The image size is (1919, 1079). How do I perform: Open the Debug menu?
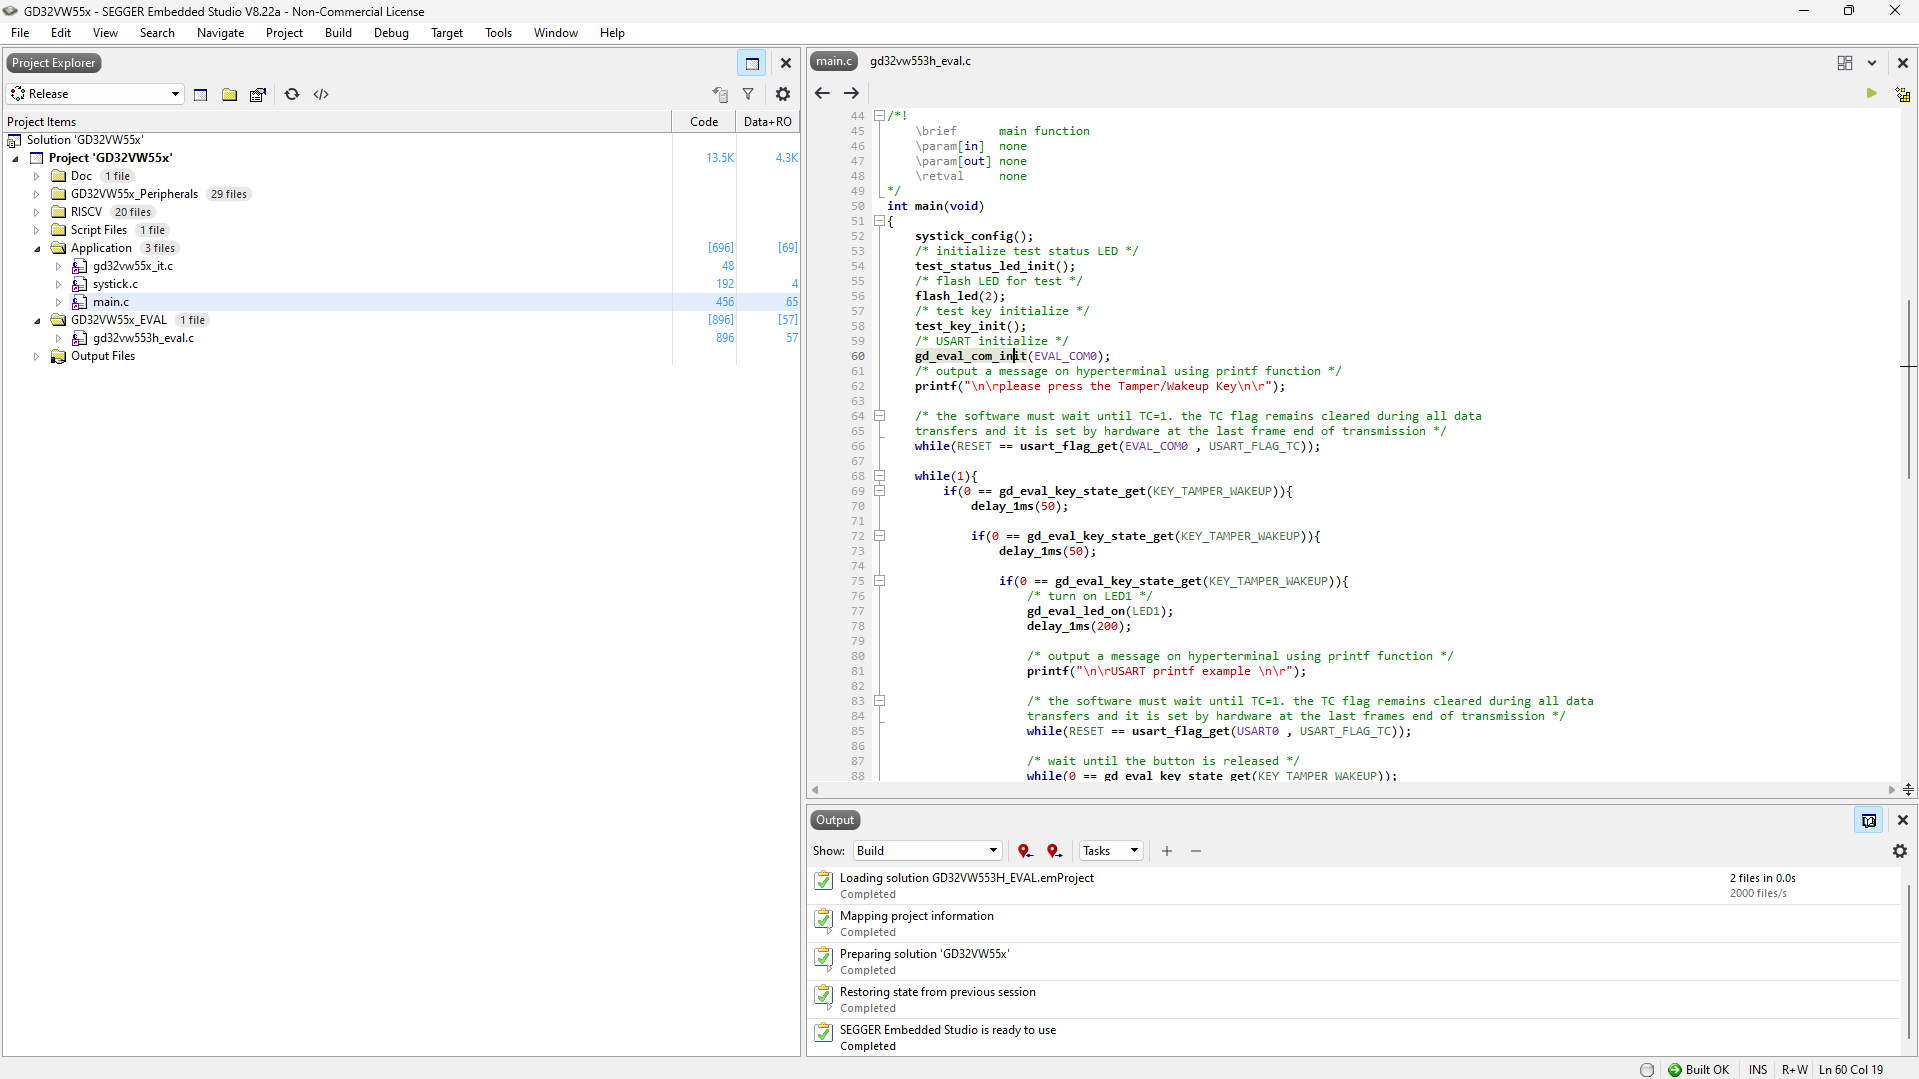click(391, 33)
